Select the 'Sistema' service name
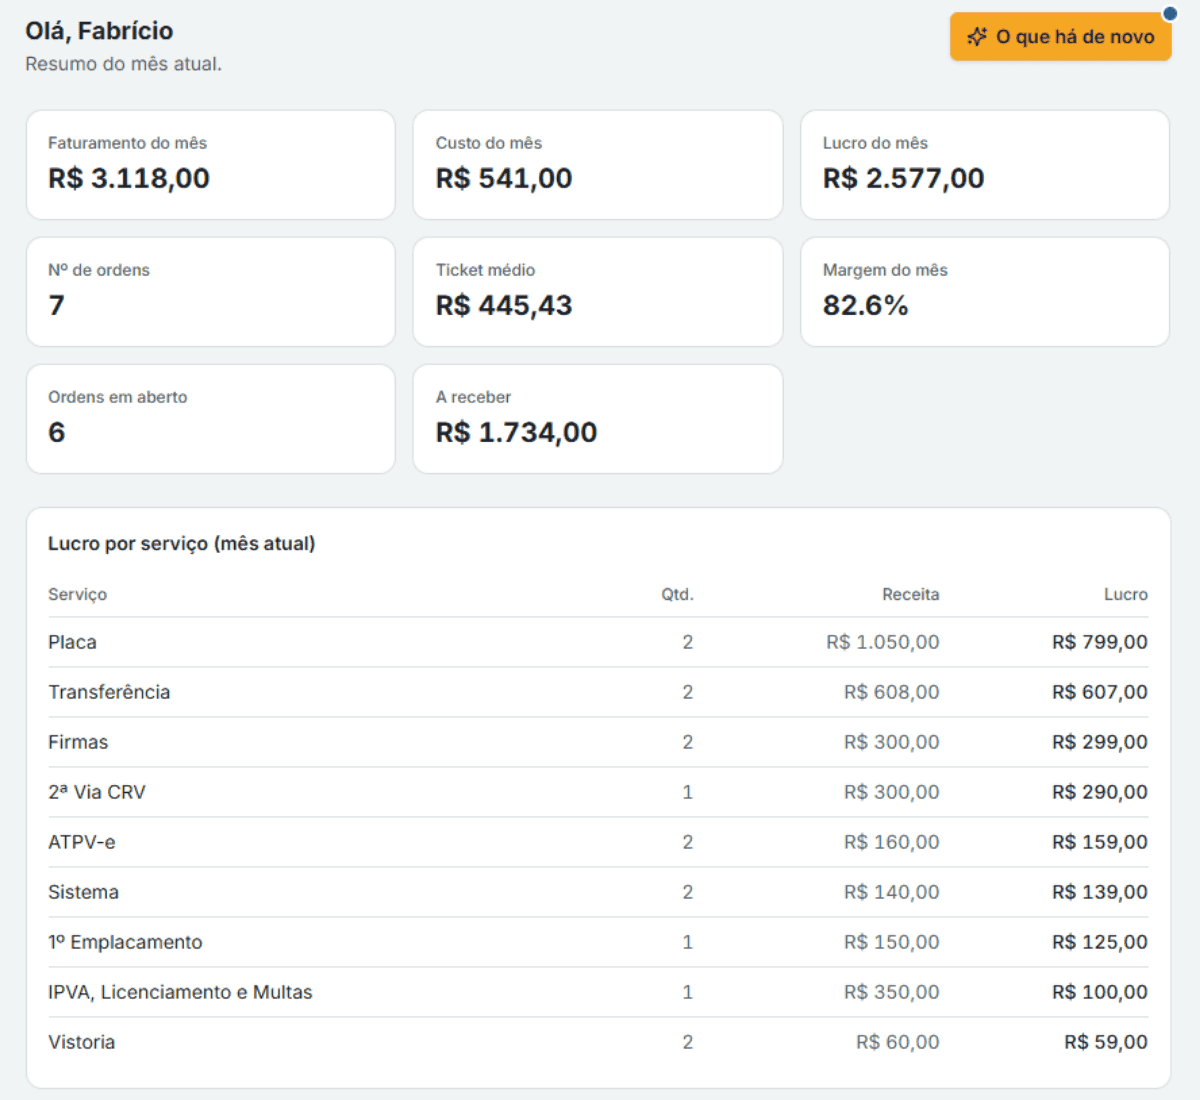This screenshot has height=1100, width=1200. tap(83, 892)
